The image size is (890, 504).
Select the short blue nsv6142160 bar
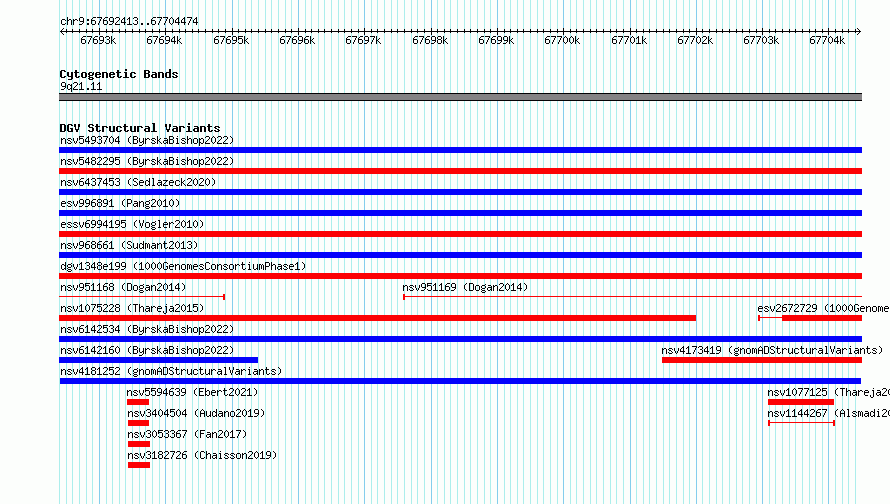click(158, 360)
